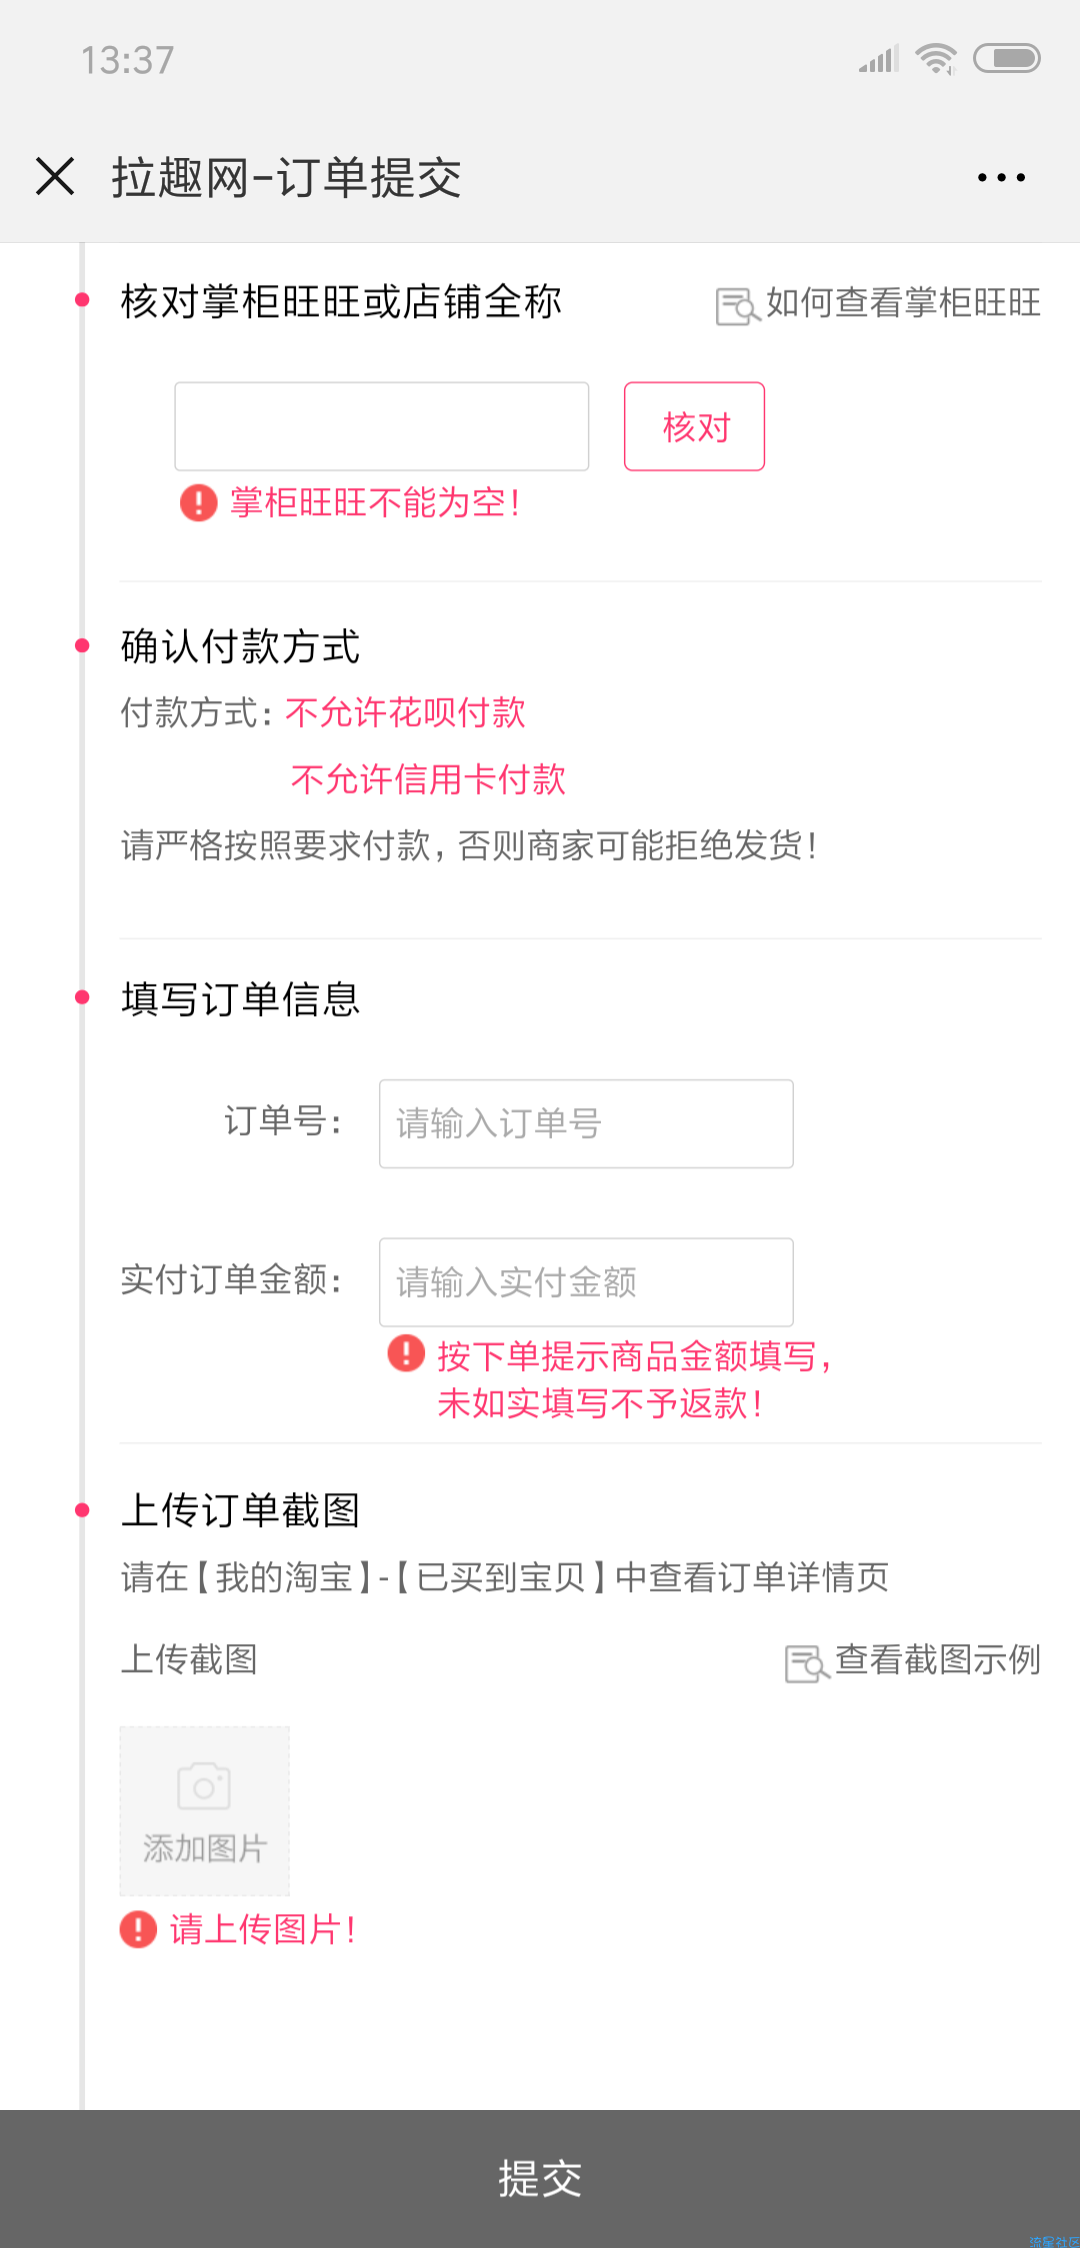Focus the 掌柜旺旺 shop name input box

pyautogui.click(x=382, y=426)
